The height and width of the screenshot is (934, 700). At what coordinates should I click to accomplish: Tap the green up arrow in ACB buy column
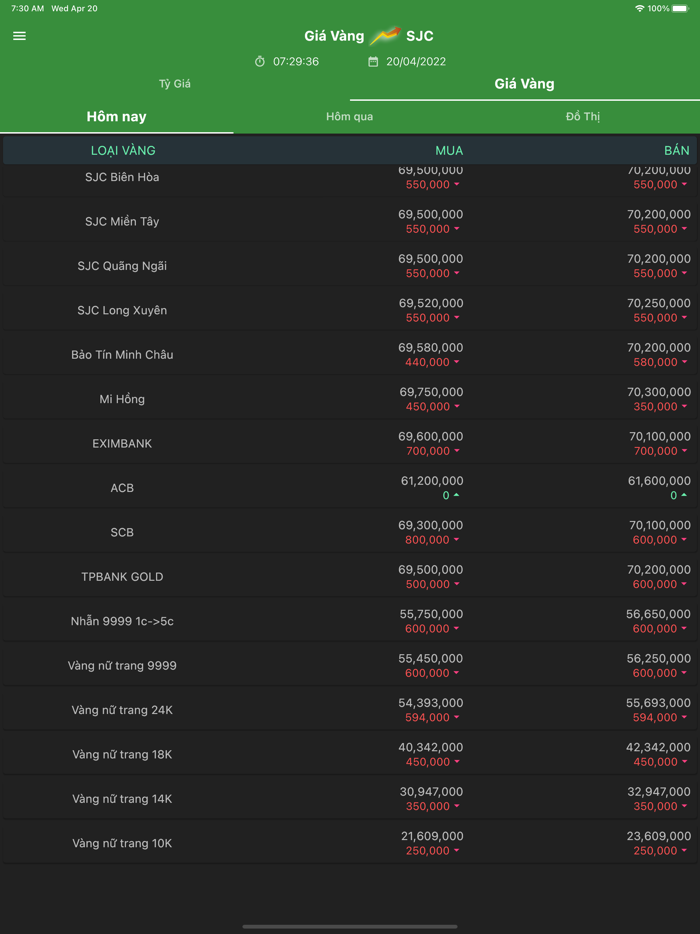point(456,495)
